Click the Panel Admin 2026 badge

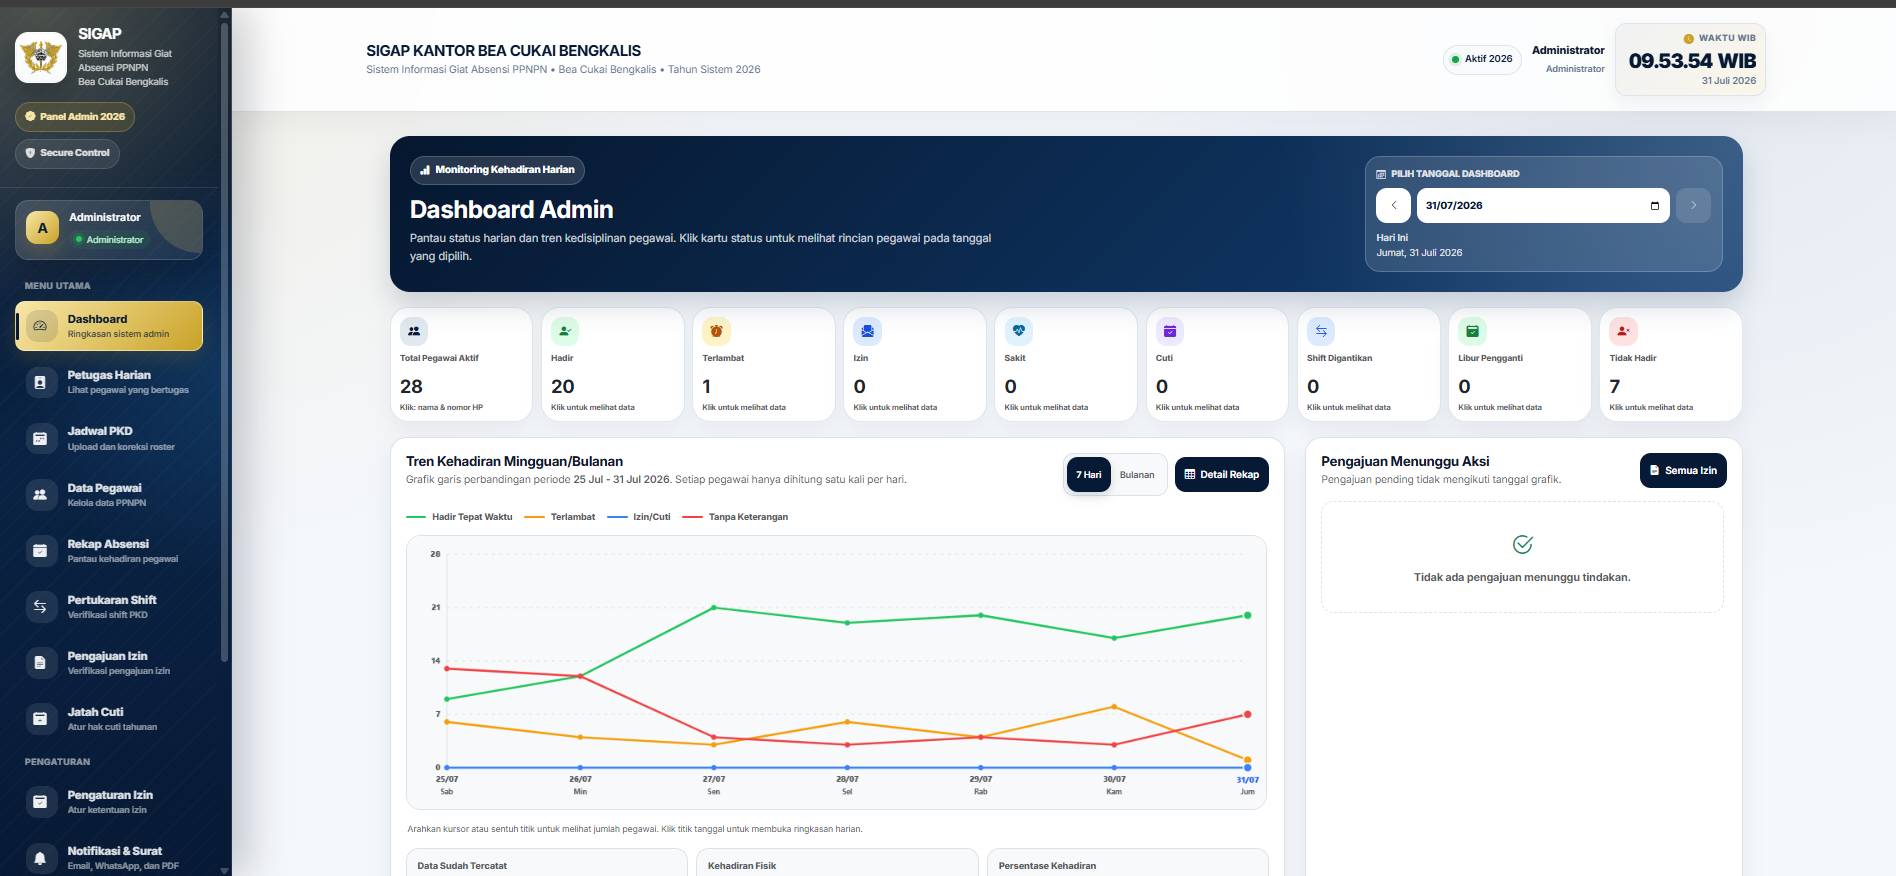pyautogui.click(x=75, y=117)
